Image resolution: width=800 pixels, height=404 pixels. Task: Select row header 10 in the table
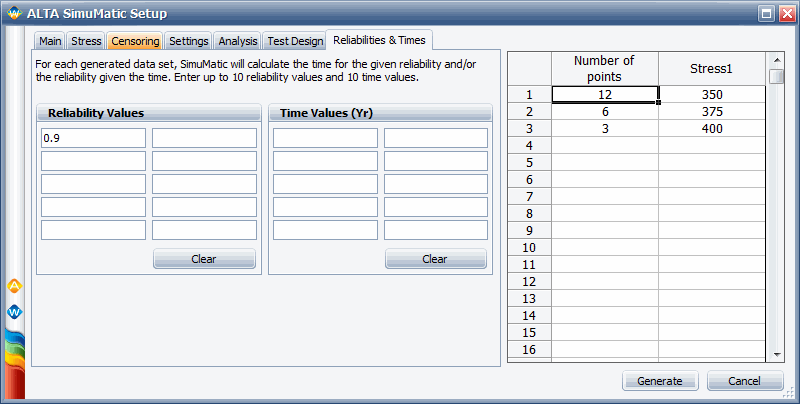530,247
